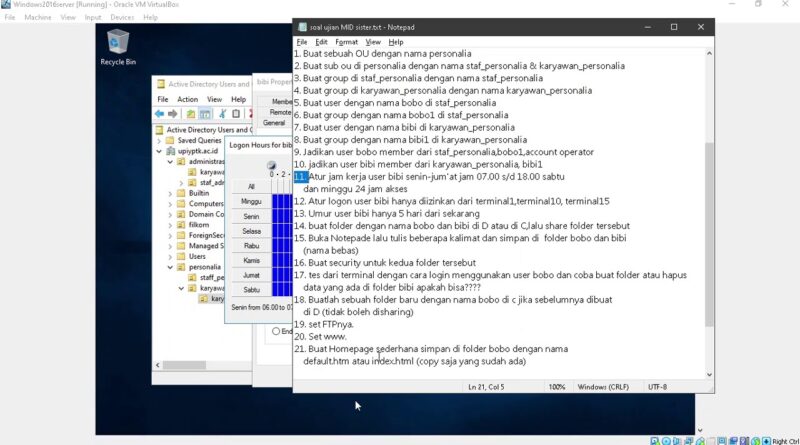Click the VirtualBox hard disk status icon

(x=655, y=441)
